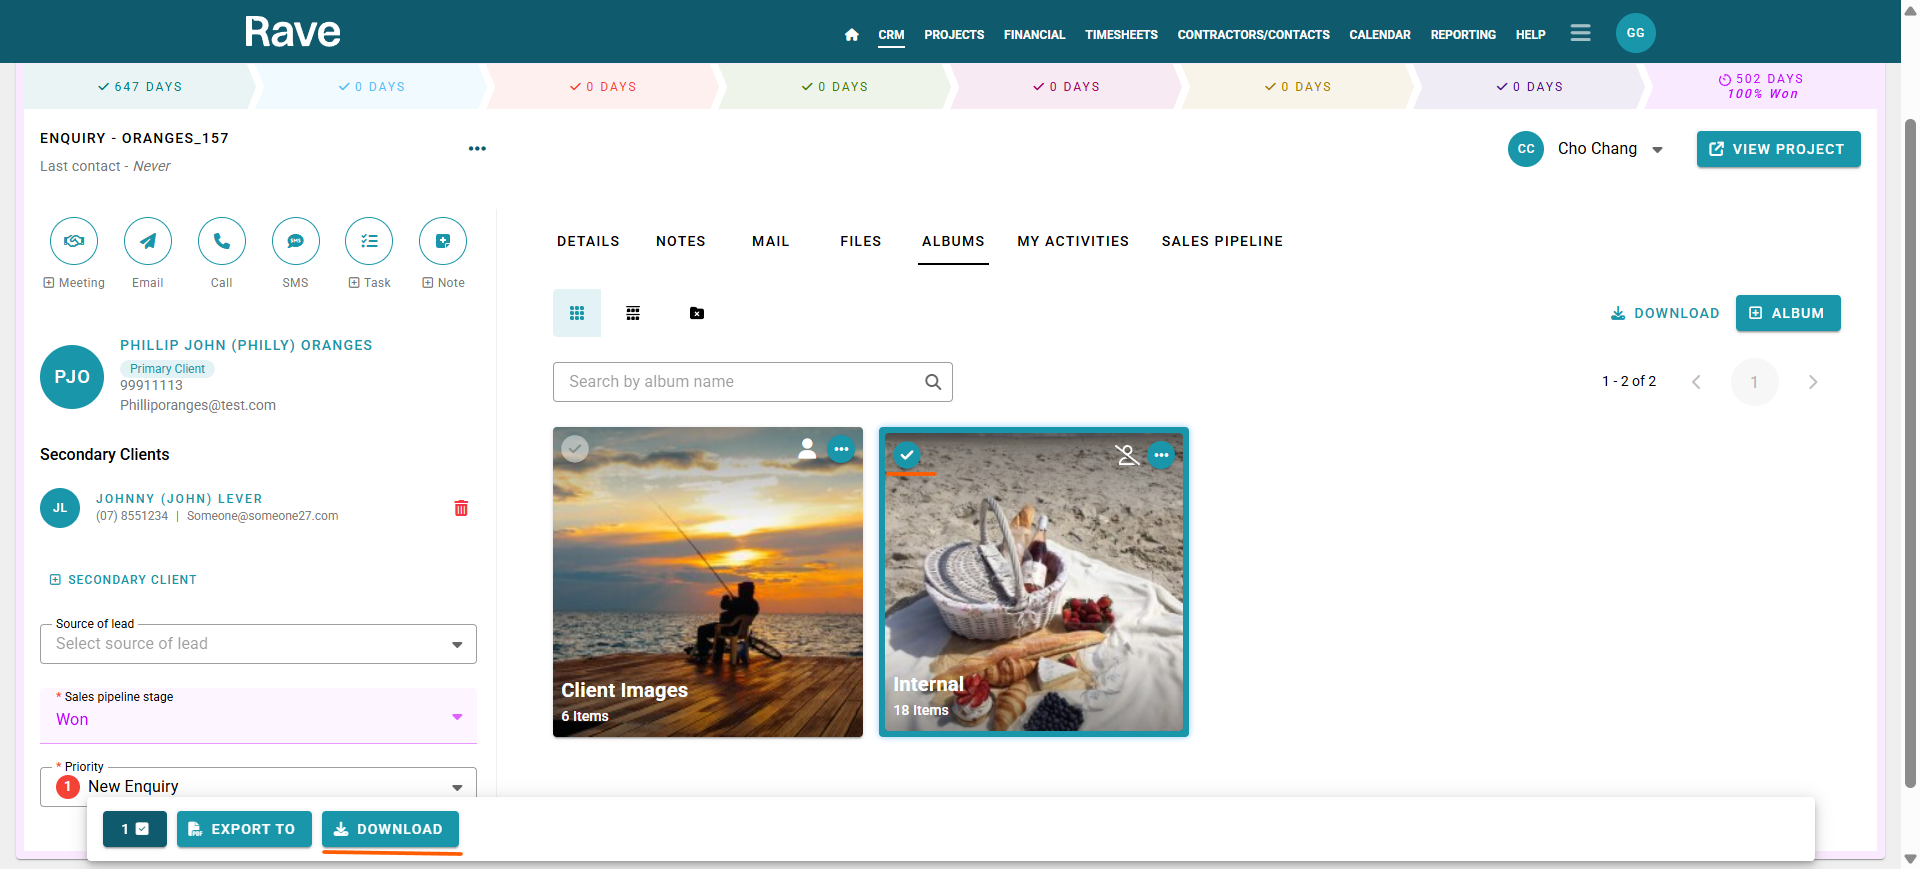The width and height of the screenshot is (1920, 869).
Task: Open Client Images album options menu
Action: (x=842, y=449)
